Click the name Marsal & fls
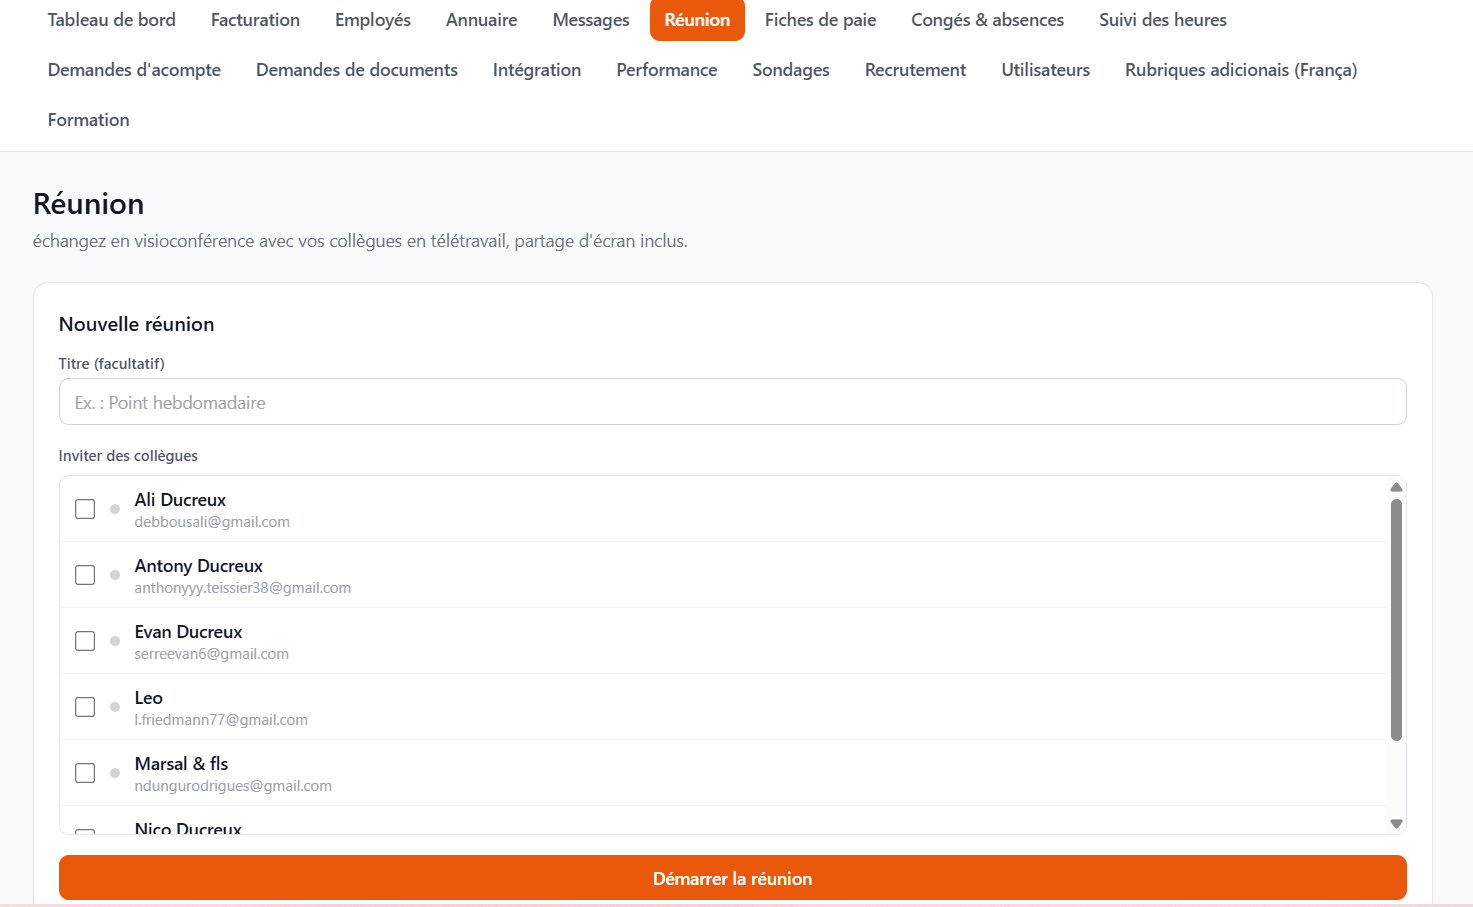 182,764
